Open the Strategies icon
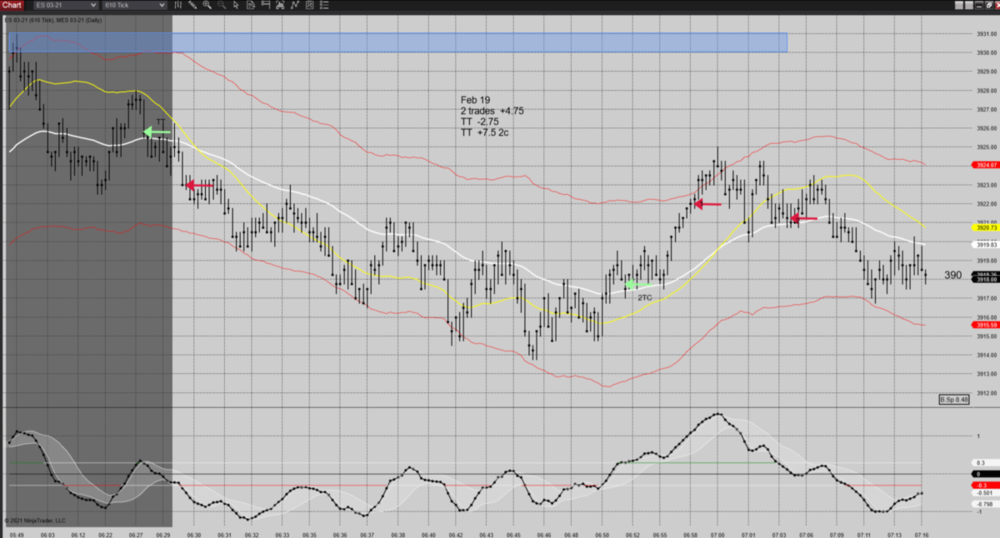Viewport: 1000px width, 538px height. [x=309, y=5]
